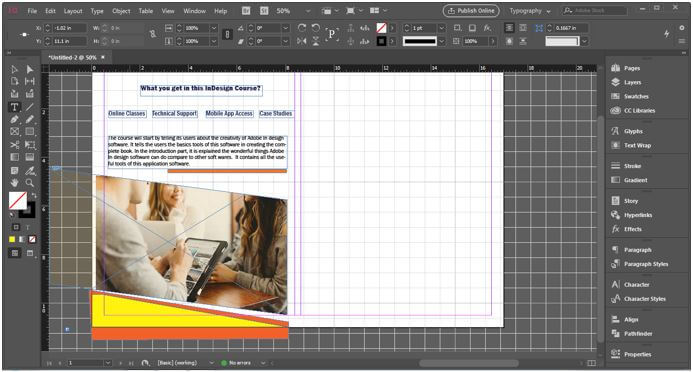Click the Preflight No errors indicator
Viewport: 693px width, 372px height.
point(236,363)
